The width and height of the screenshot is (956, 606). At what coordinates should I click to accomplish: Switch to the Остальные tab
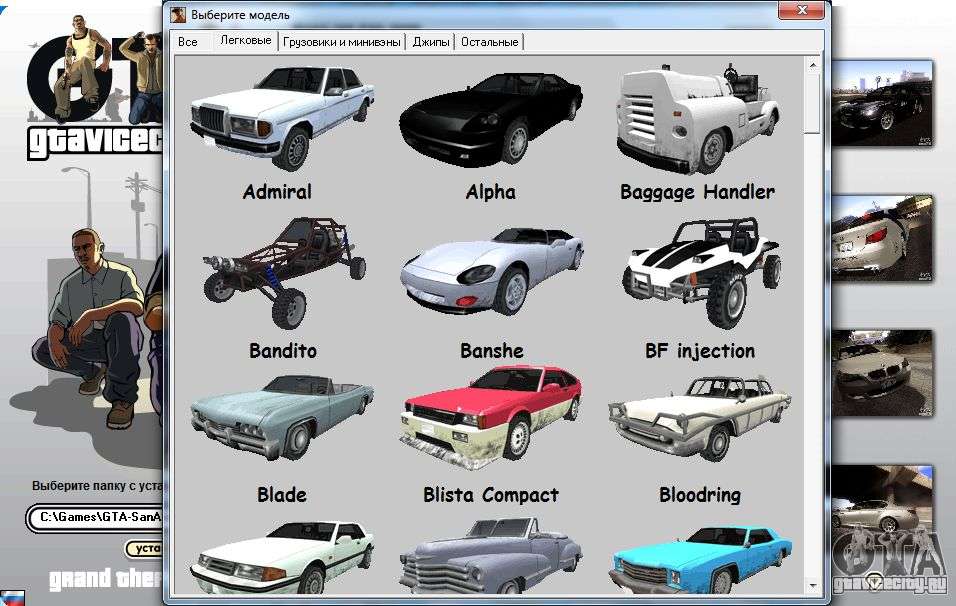point(490,42)
